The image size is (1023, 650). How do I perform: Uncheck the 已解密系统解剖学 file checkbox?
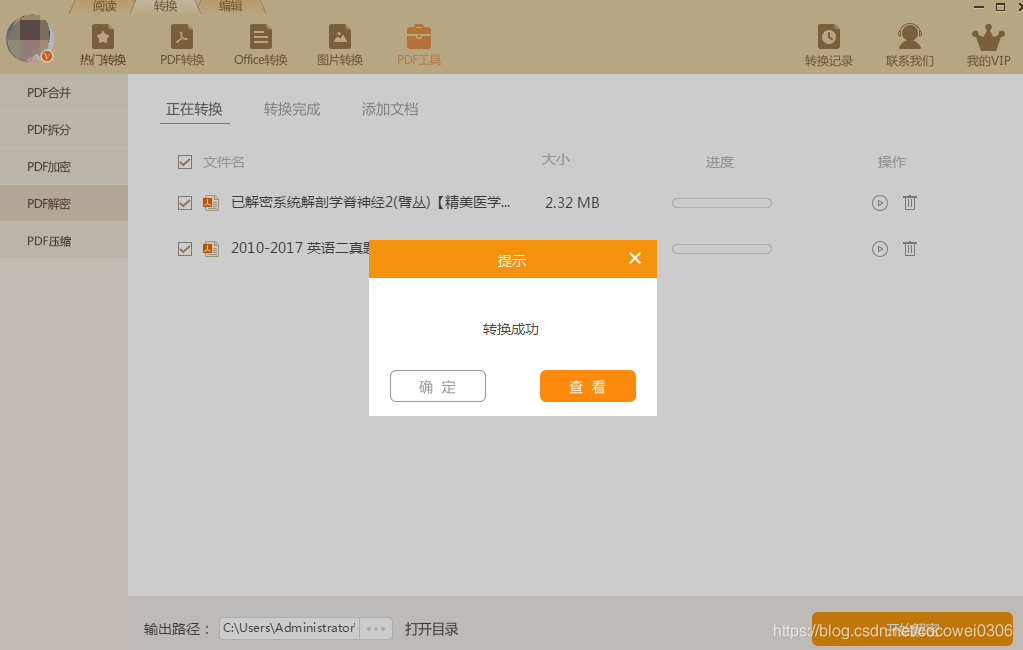(185, 203)
